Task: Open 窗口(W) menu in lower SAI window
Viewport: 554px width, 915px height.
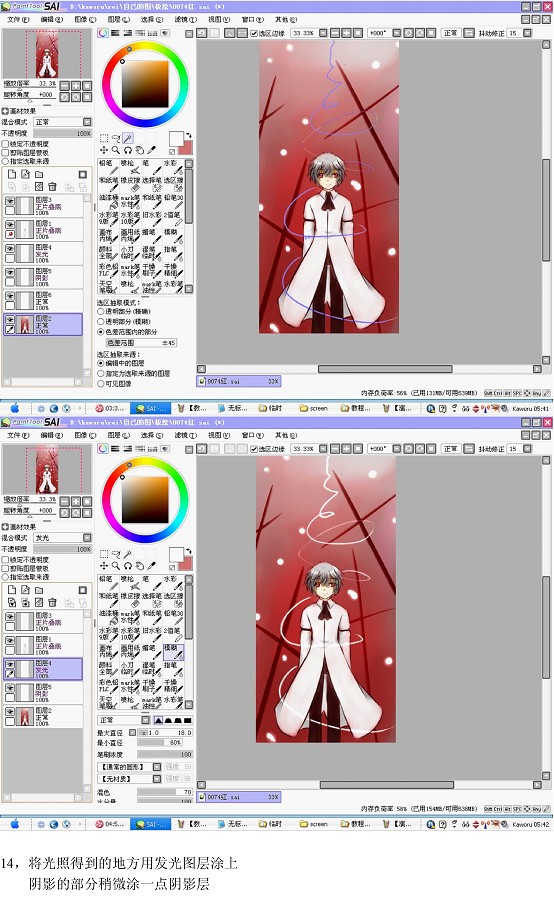Action: [253, 435]
